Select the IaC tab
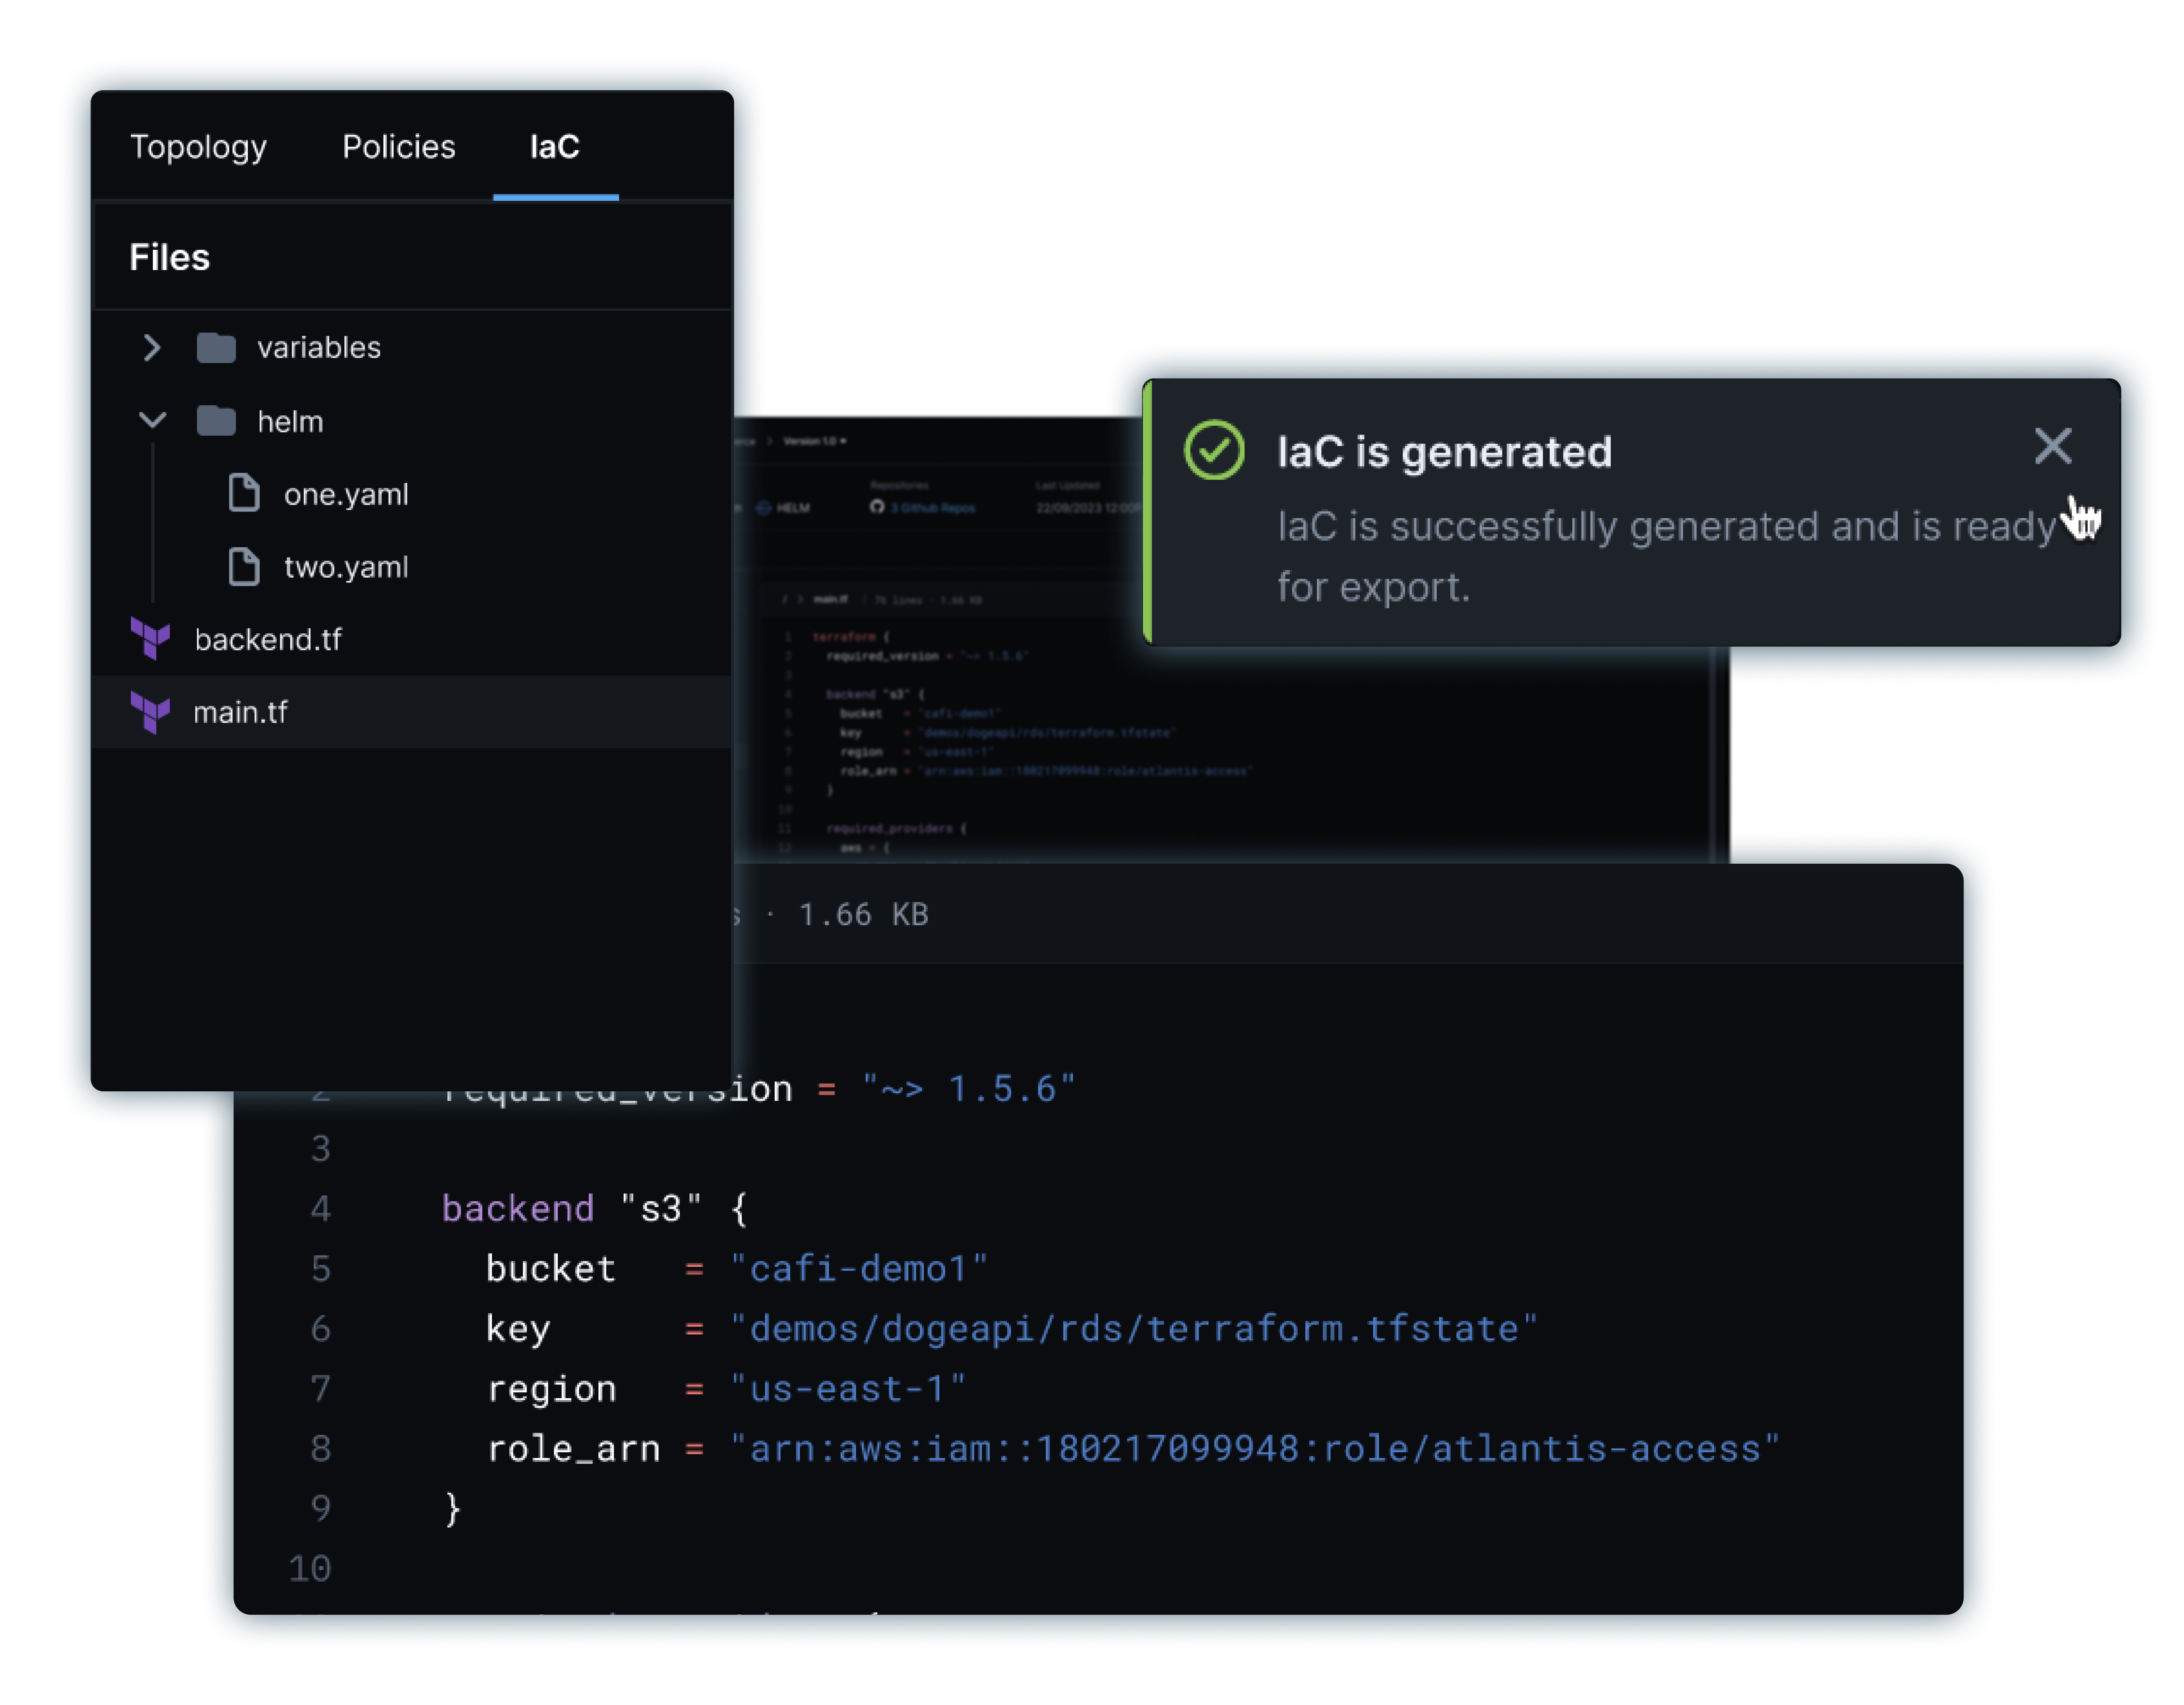Viewport: 2184px width, 1705px height. click(x=555, y=147)
